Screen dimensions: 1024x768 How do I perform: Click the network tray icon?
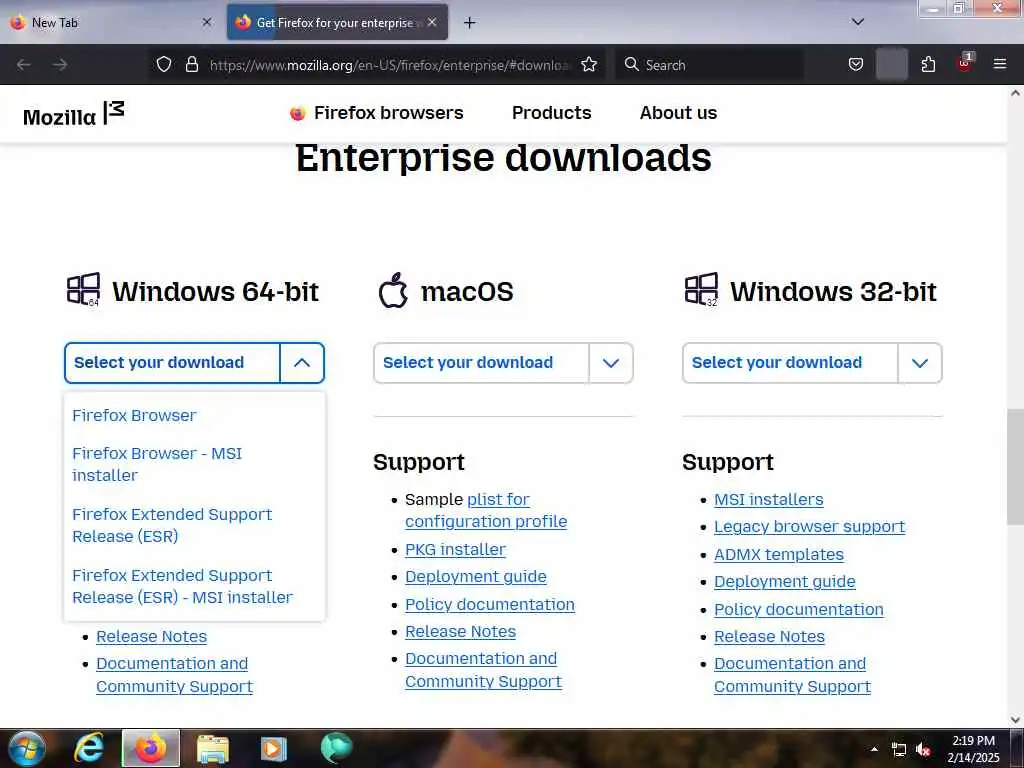[x=899, y=750]
